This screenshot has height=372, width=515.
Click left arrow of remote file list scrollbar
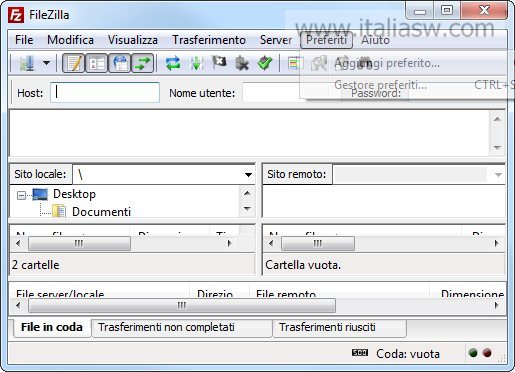click(271, 243)
